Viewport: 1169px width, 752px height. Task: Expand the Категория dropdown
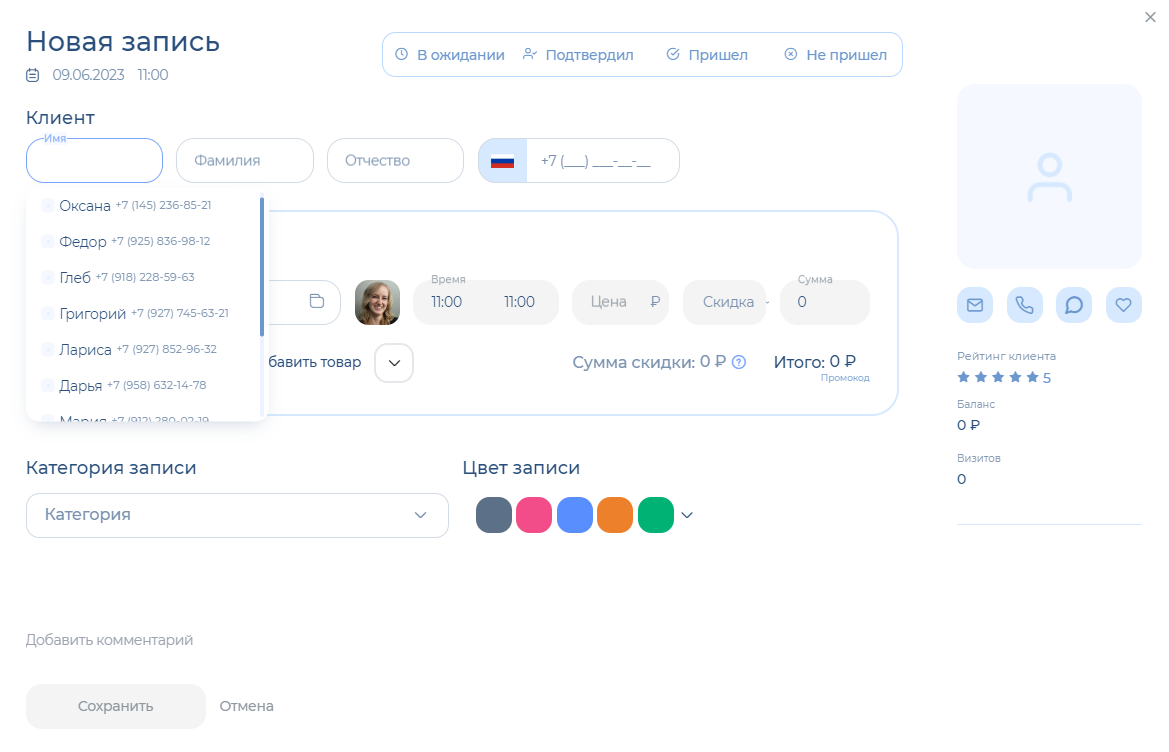click(x=420, y=515)
